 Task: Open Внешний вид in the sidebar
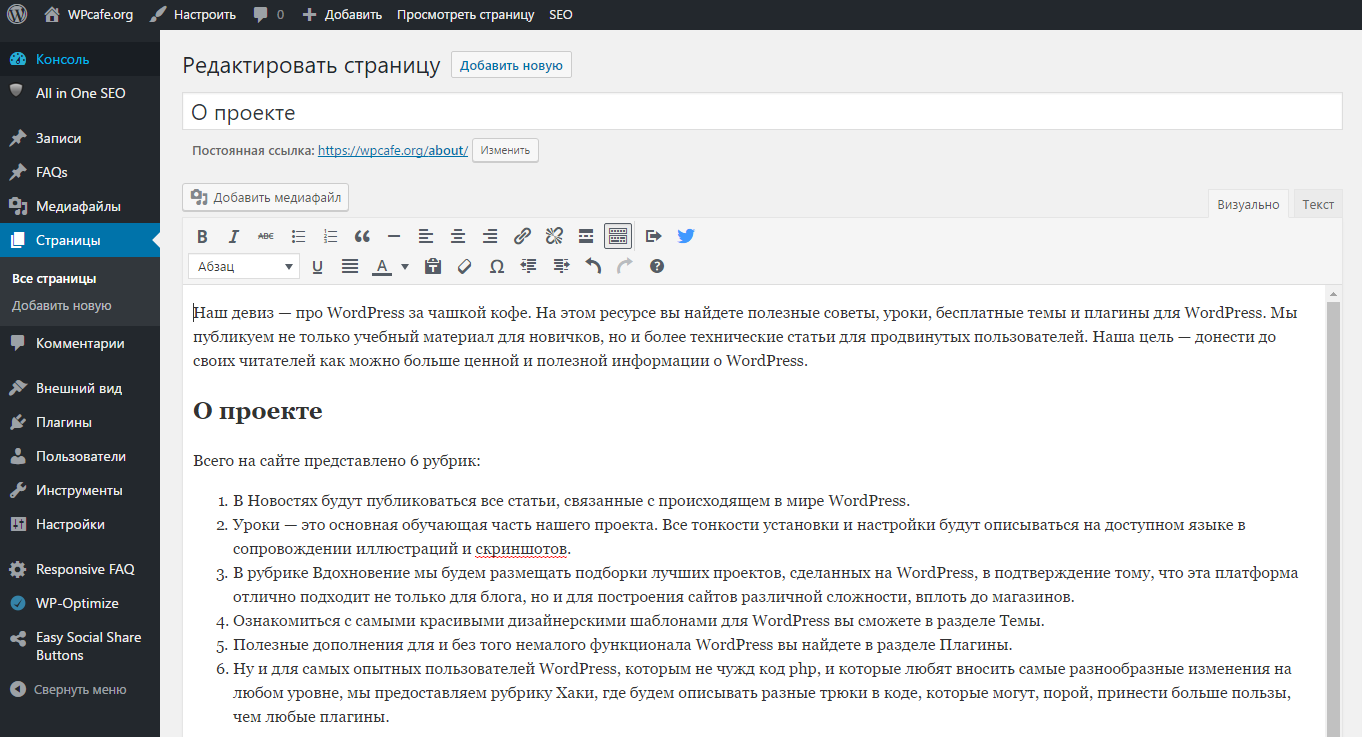(x=80, y=388)
